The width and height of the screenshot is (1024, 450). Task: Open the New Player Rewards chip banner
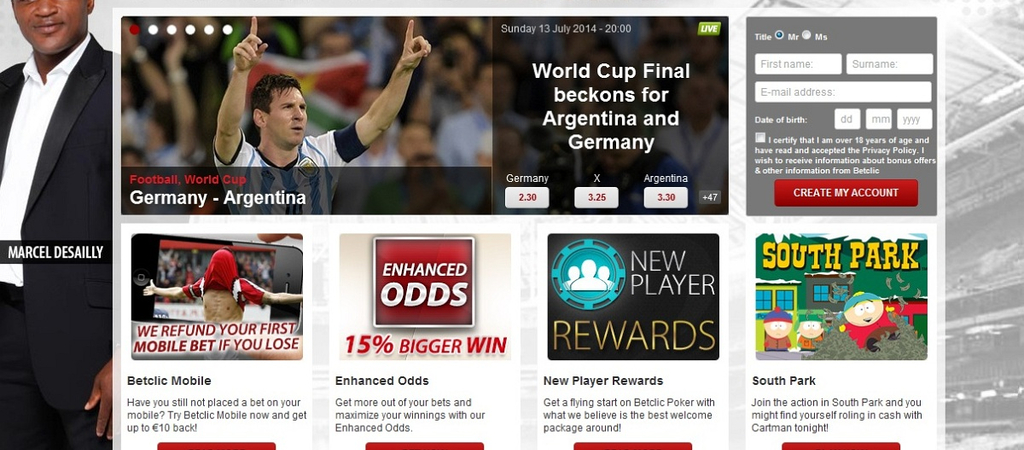tap(633, 297)
